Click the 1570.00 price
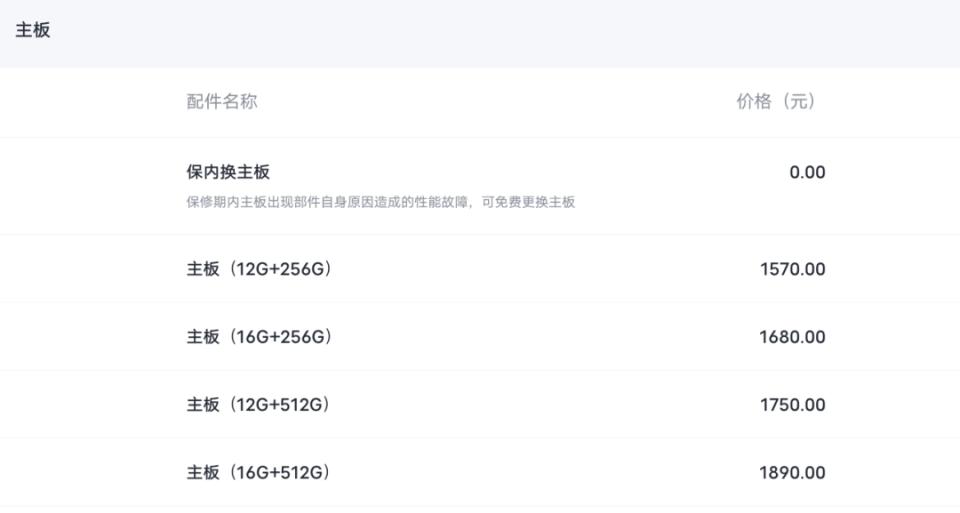960x513 pixels. [x=792, y=269]
